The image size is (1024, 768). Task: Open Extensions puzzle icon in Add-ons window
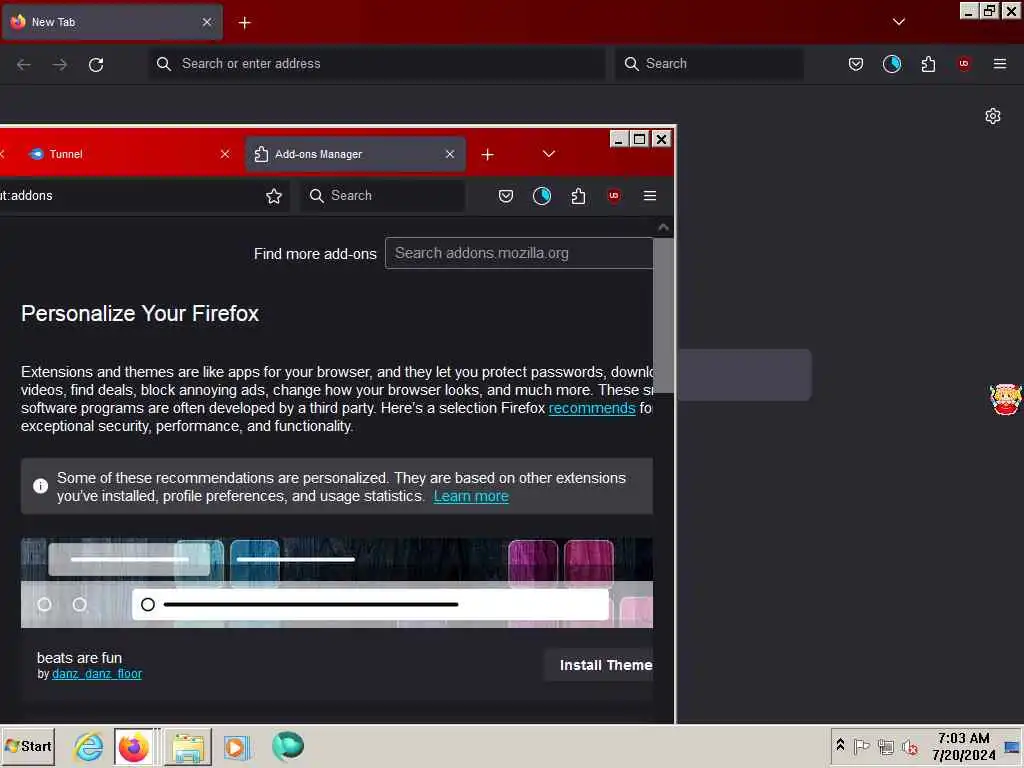click(x=578, y=196)
